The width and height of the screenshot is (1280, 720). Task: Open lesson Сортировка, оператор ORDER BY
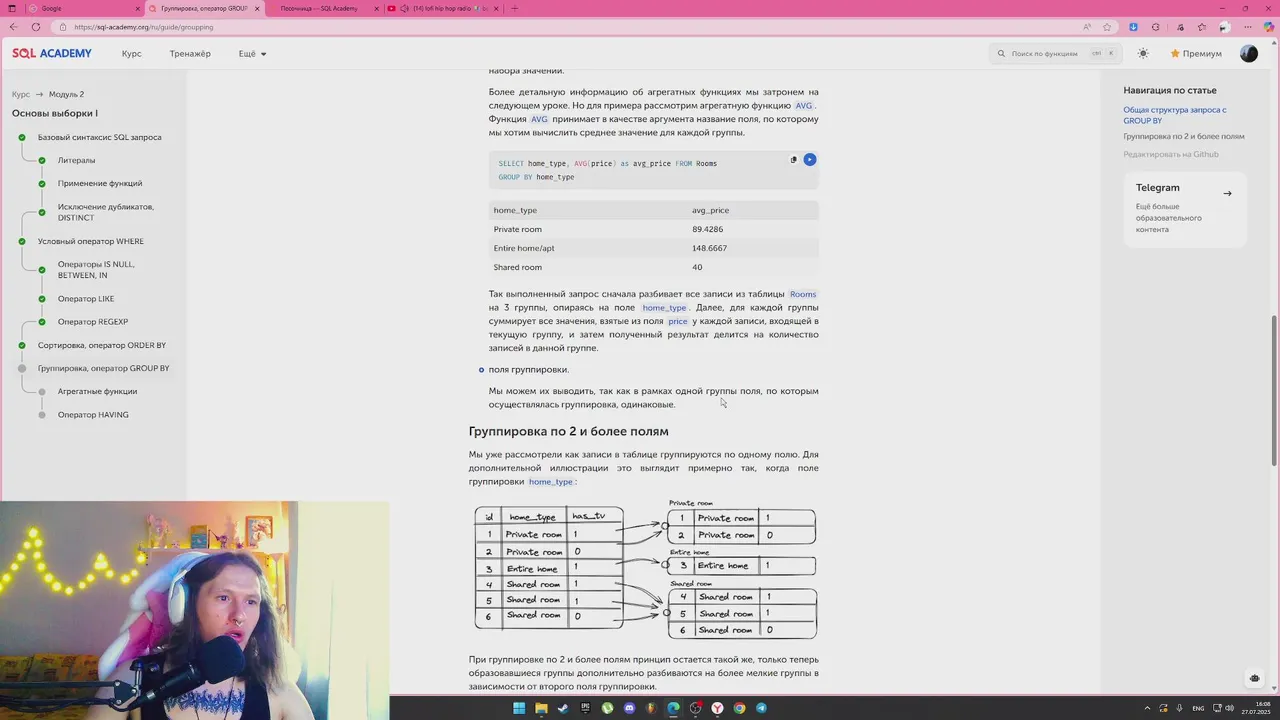pos(102,345)
